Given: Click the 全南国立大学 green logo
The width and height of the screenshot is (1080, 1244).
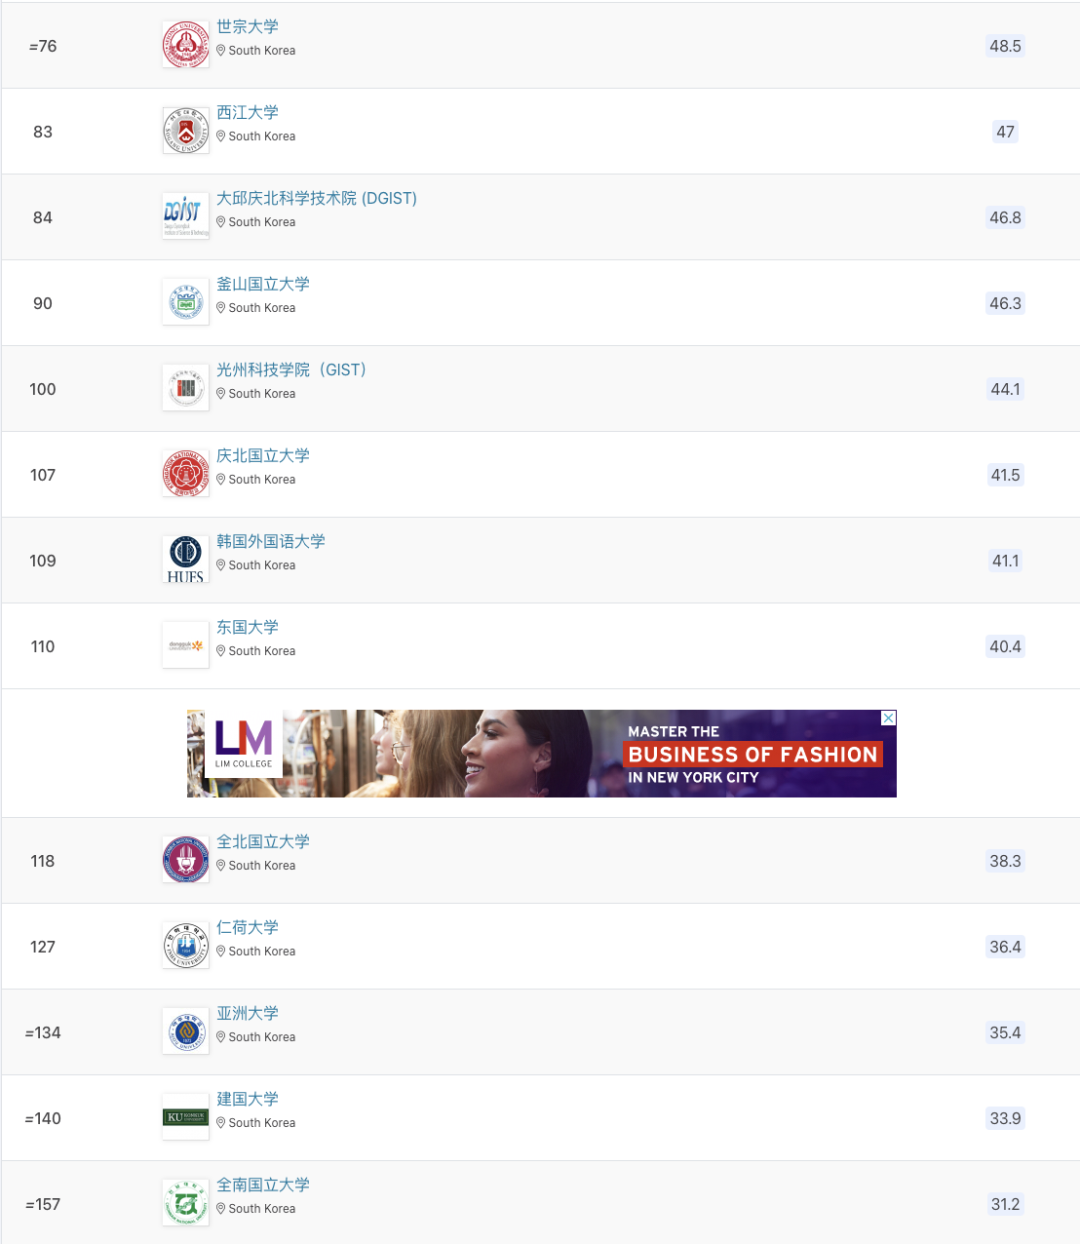Looking at the screenshot, I should pos(186,1204).
